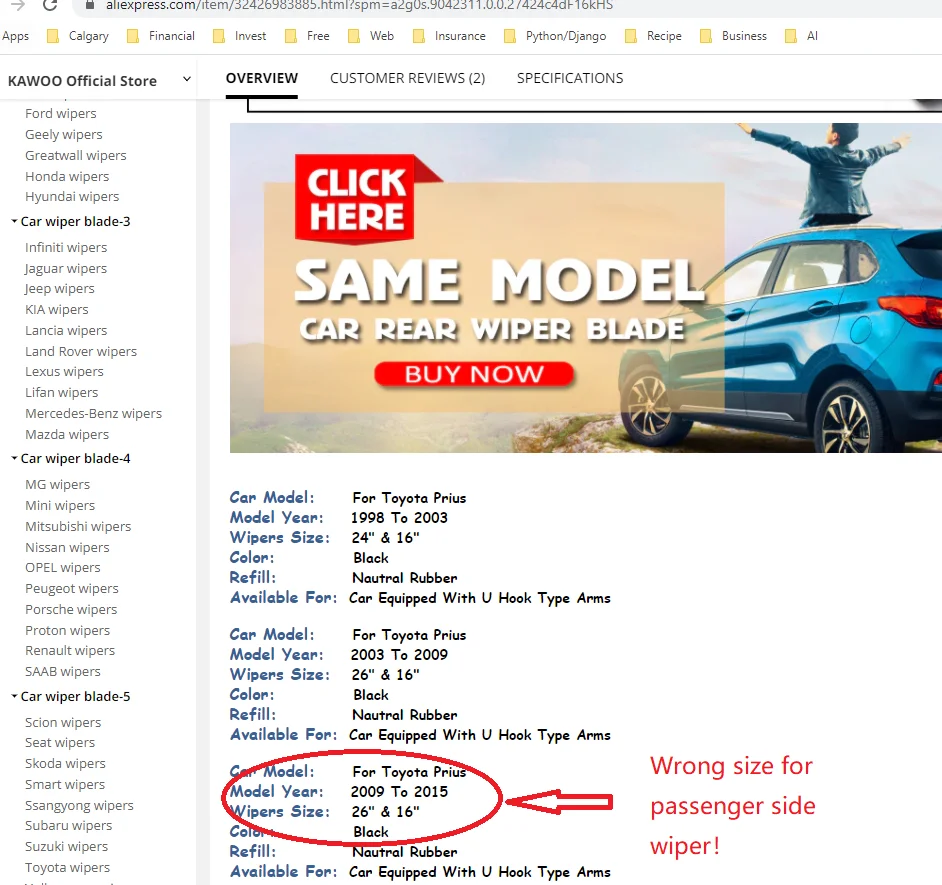Viewport: 942px width, 885px height.
Task: Switch to the Specifications tab
Action: coord(570,78)
